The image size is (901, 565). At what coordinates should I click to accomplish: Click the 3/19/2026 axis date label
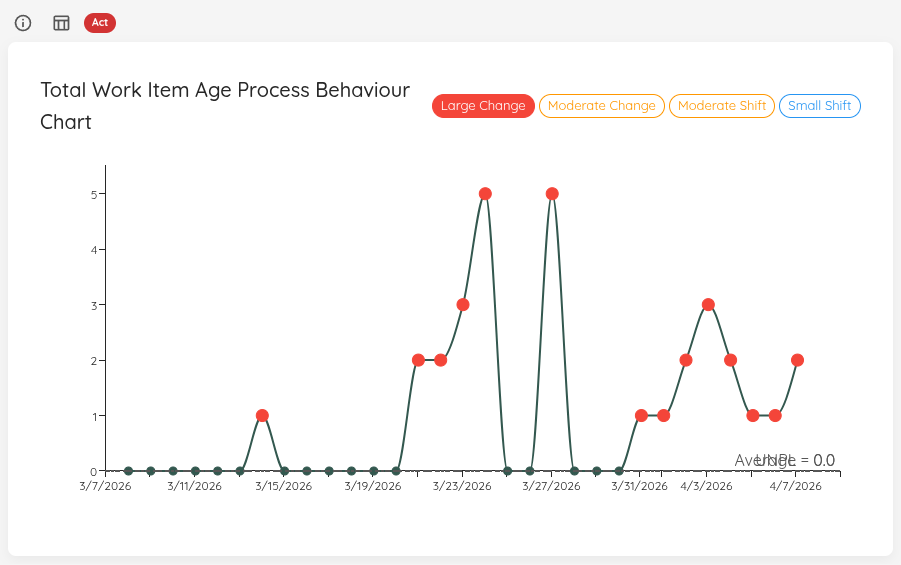[x=373, y=486]
